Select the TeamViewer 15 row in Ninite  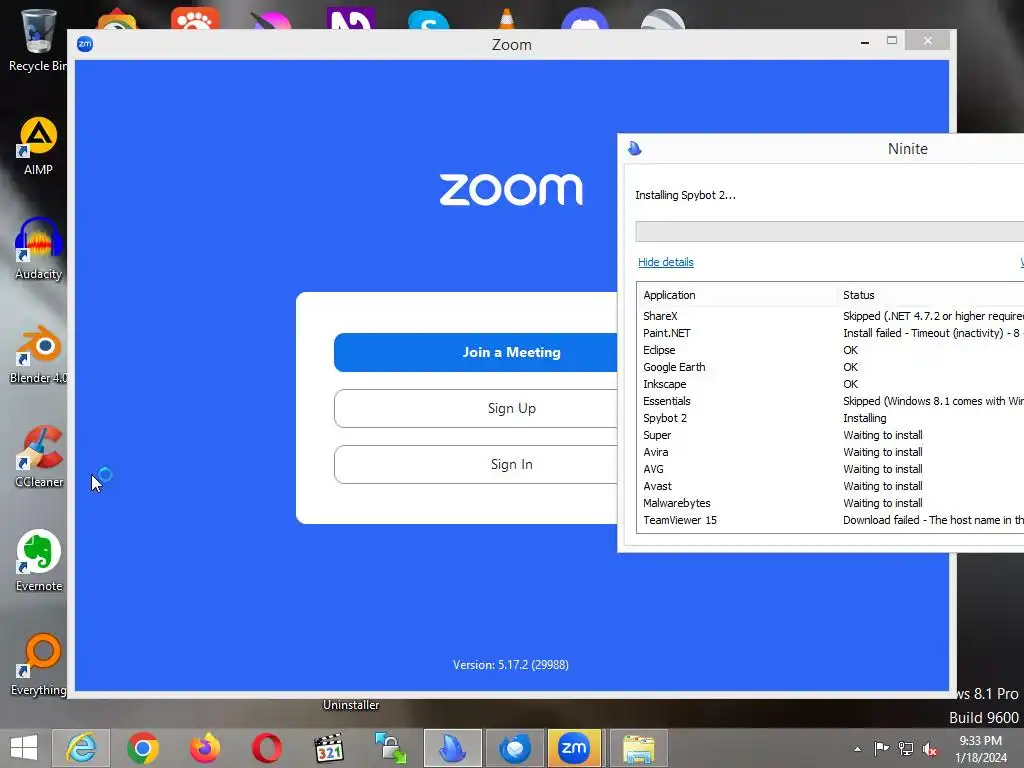830,520
